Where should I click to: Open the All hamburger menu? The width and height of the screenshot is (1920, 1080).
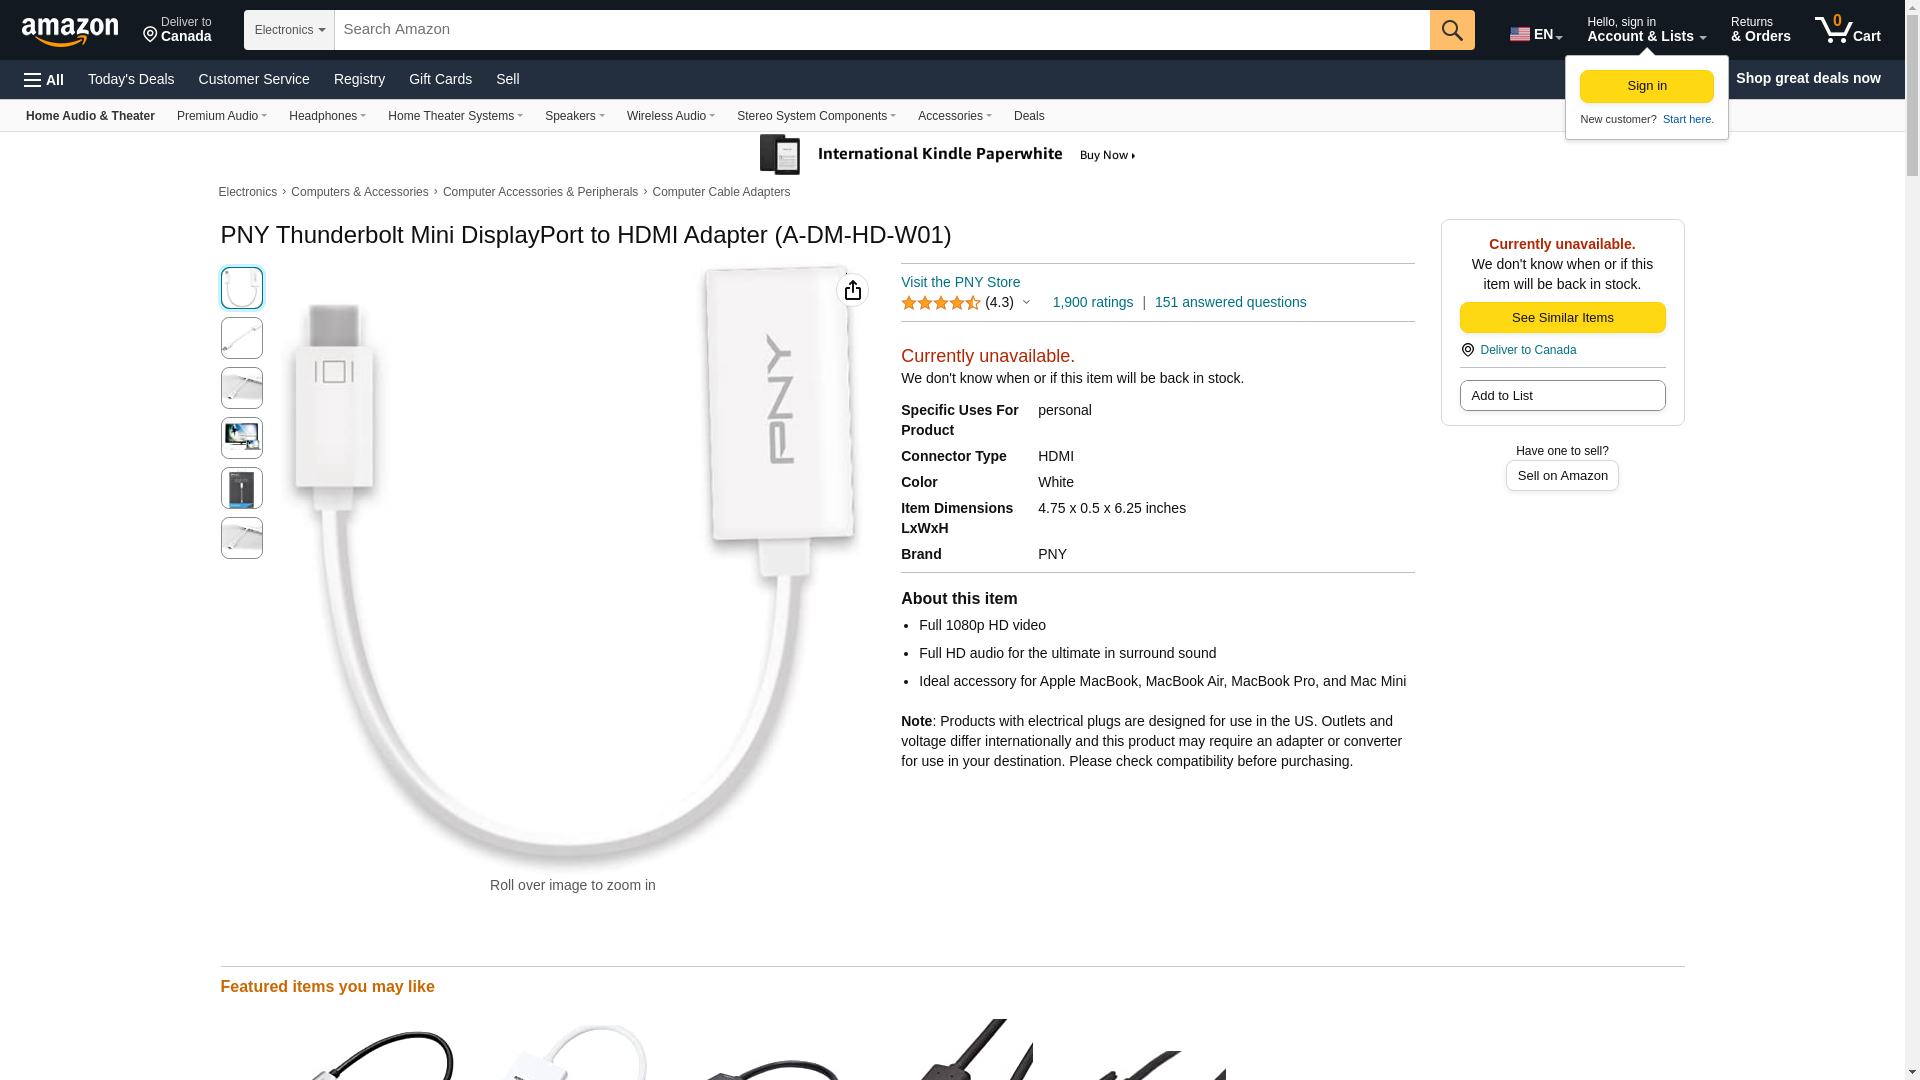point(44,80)
